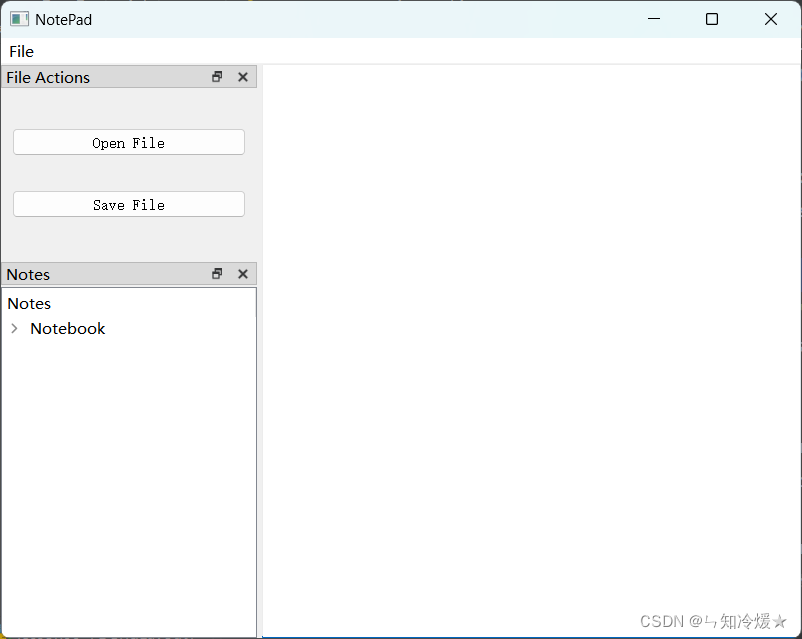Close the NotePad window

click(x=771, y=19)
